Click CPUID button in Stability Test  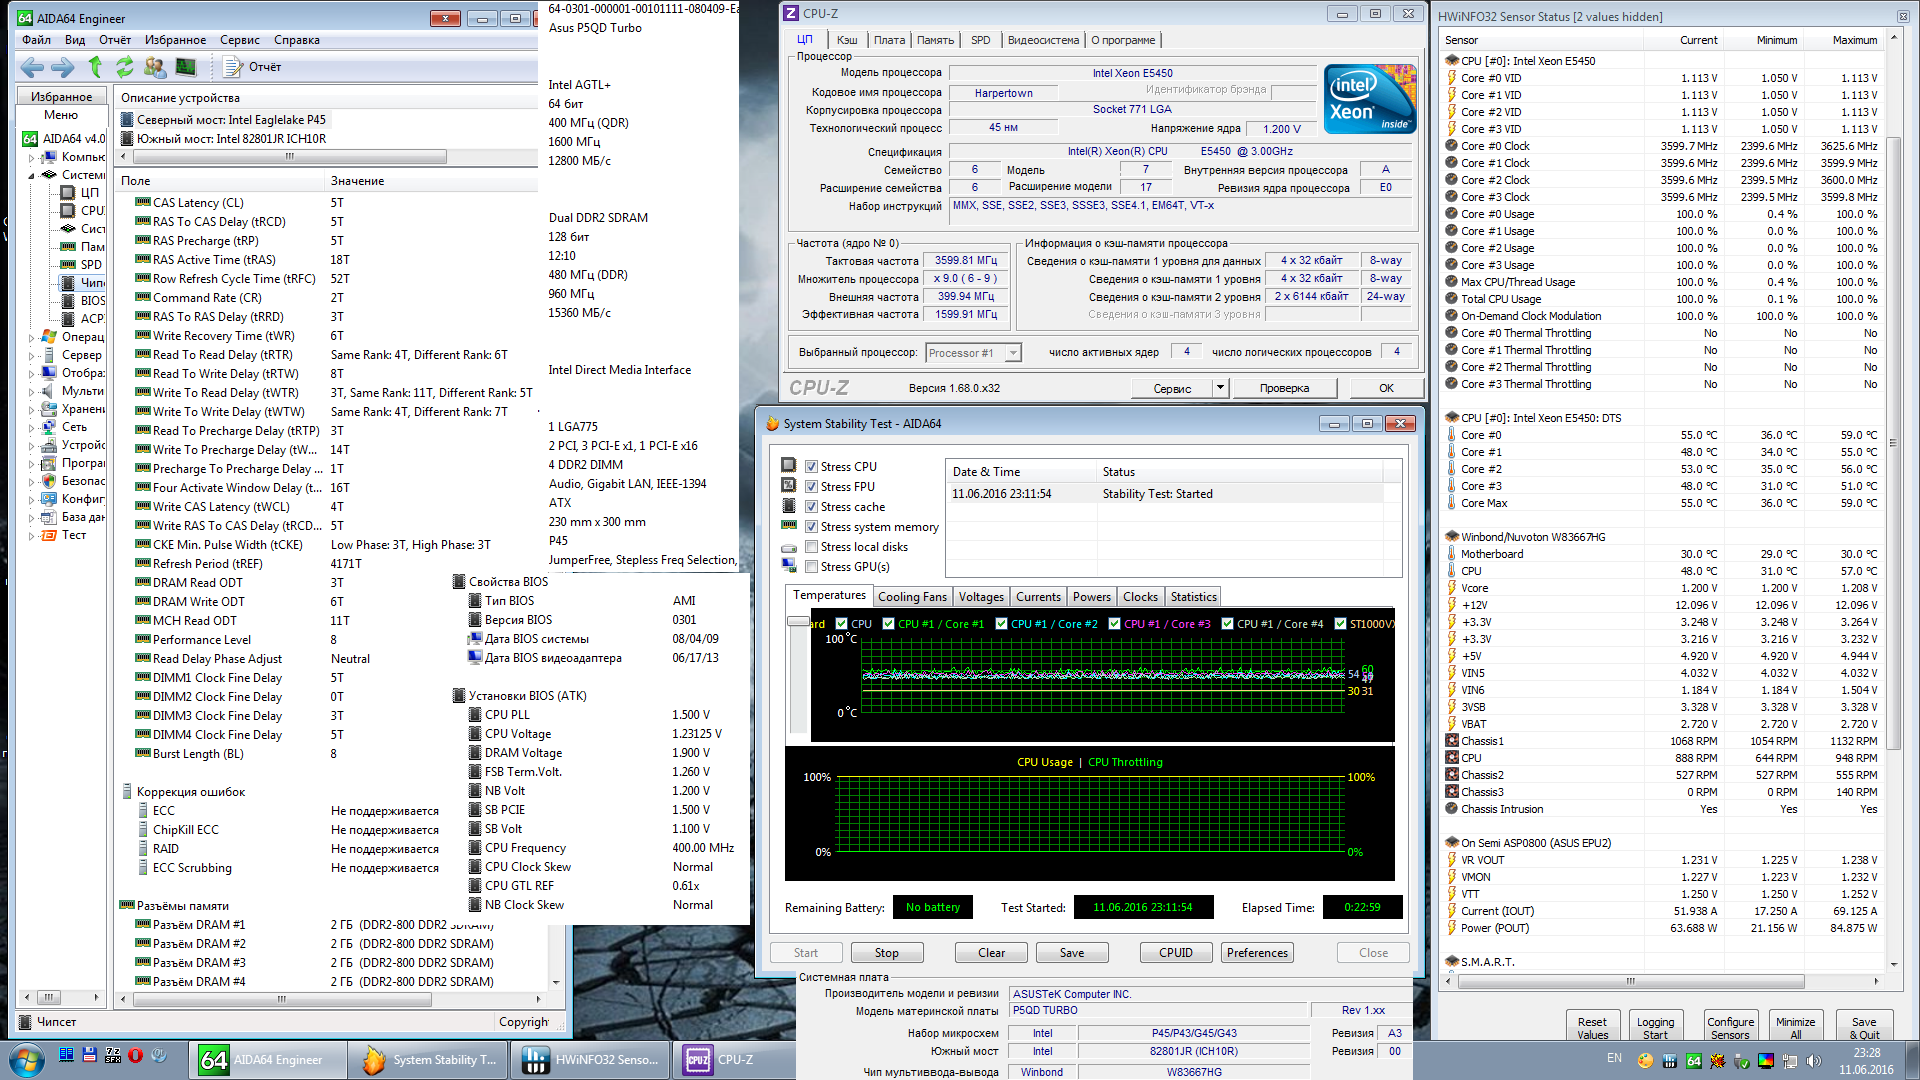(x=1175, y=953)
